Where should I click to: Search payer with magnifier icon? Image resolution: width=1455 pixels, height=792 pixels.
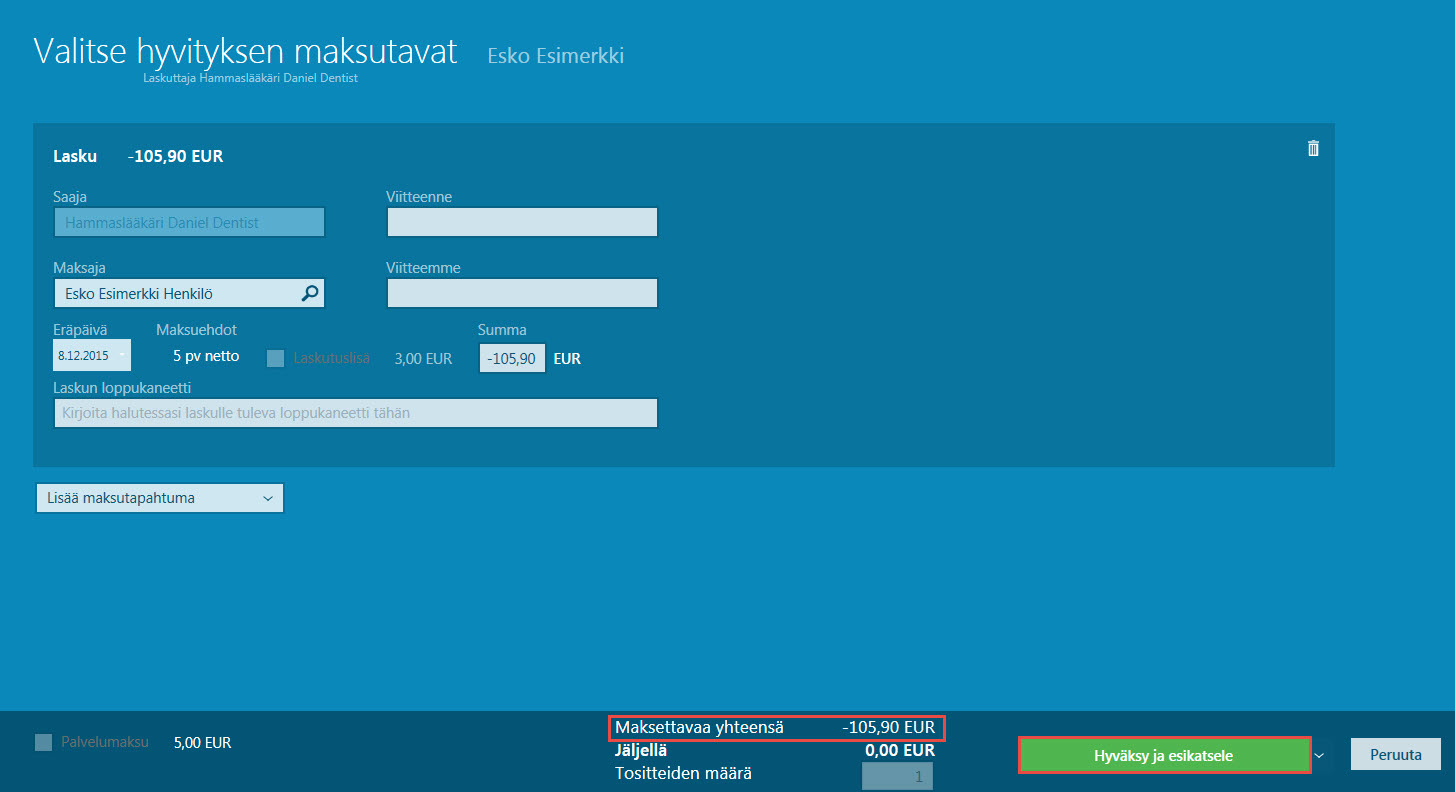[310, 293]
